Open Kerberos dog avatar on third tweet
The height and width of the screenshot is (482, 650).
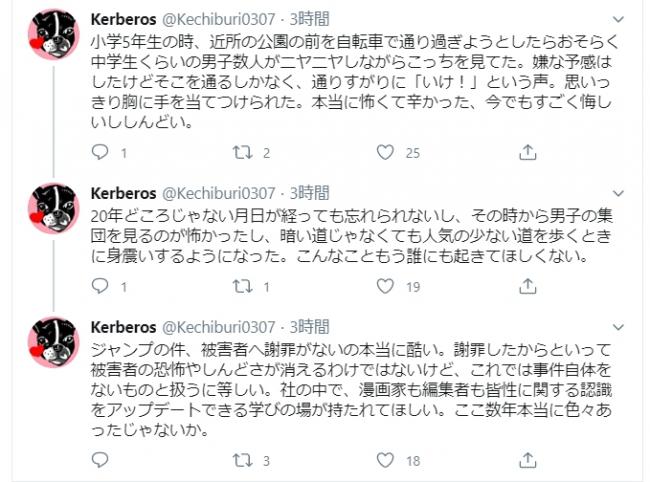click(x=54, y=342)
